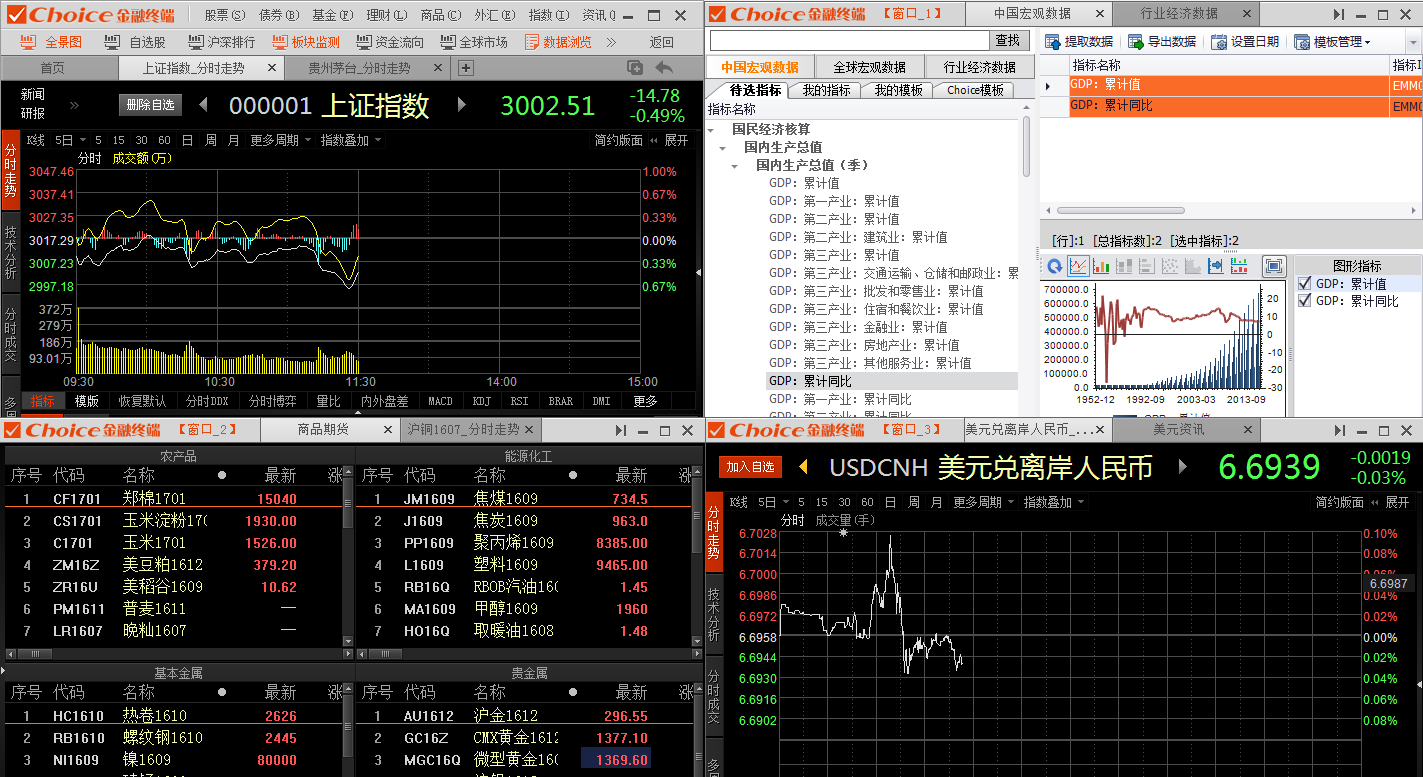1423x777 pixels.
Task: Switch 上证指数 chart to 简约版面
Action: [619, 140]
